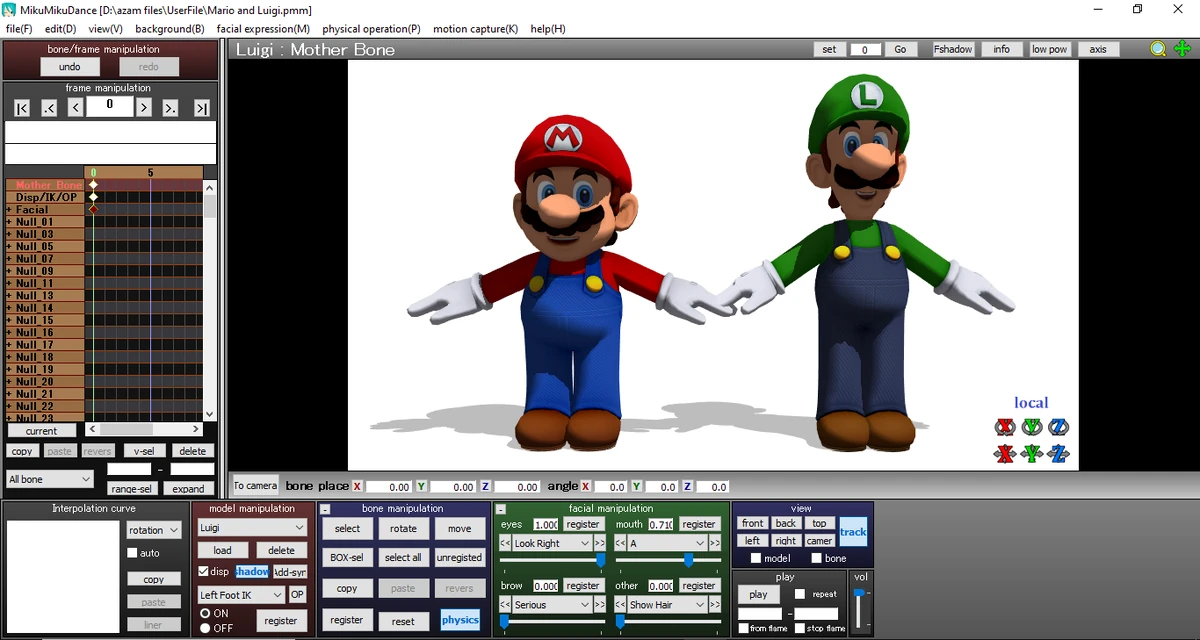
Task: Enable the repeat checkbox in play panel
Action: 800,594
